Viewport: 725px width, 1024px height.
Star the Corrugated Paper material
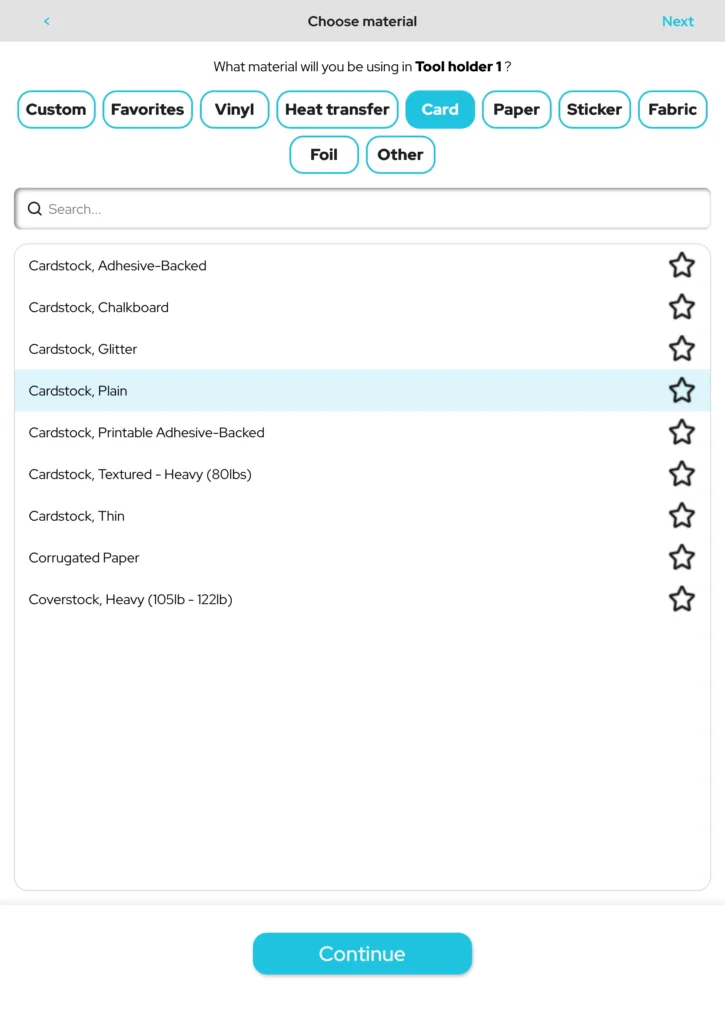click(681, 557)
